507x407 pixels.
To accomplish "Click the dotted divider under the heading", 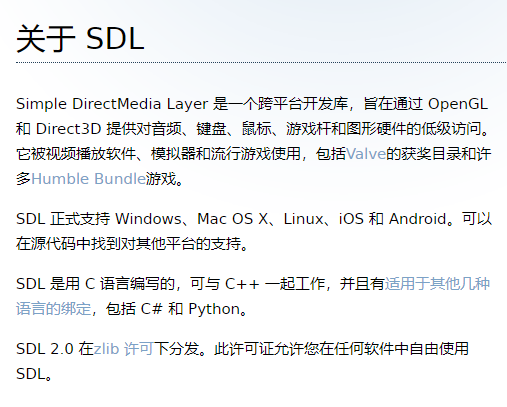I will (261, 62).
